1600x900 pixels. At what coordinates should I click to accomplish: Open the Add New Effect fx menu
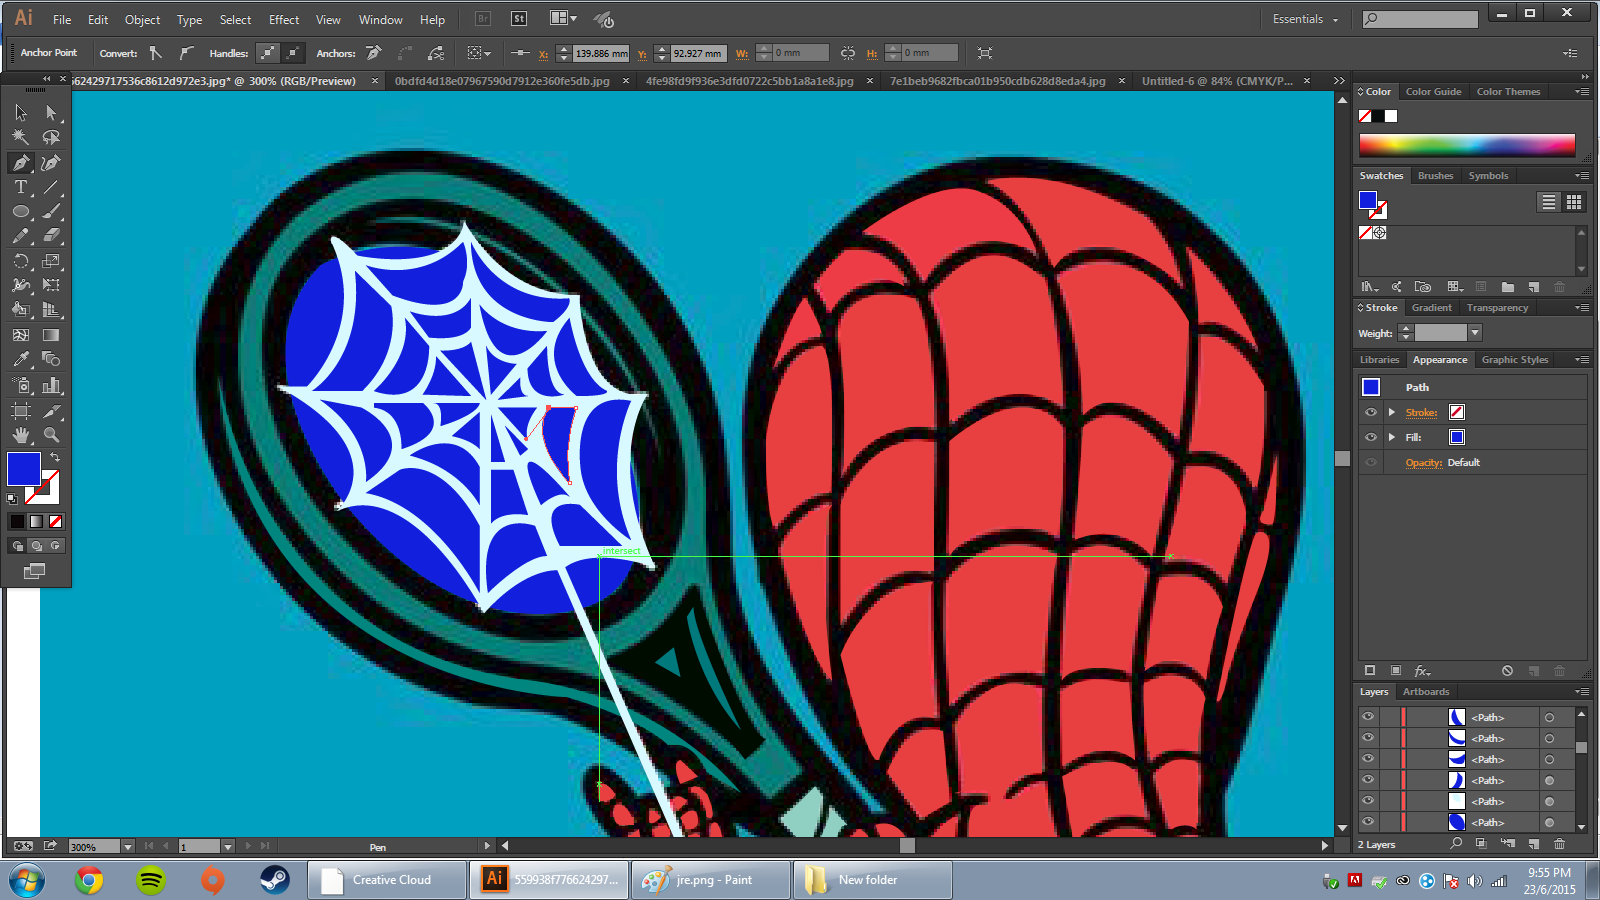click(1422, 670)
